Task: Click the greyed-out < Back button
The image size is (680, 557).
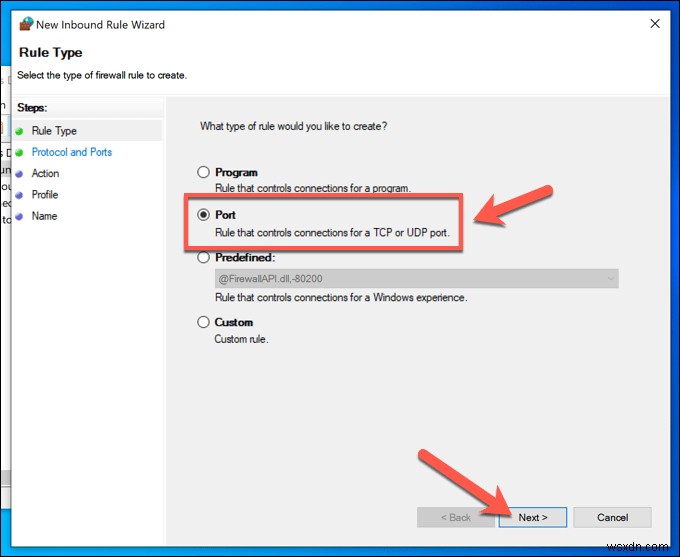Action: [455, 518]
